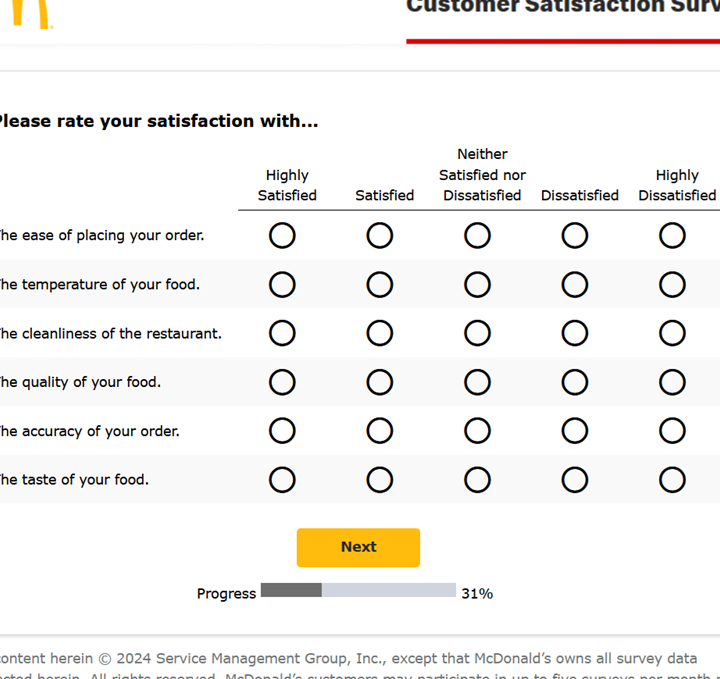Select Highly Dissatisfied for food temperature
720x679 pixels.
point(672,285)
